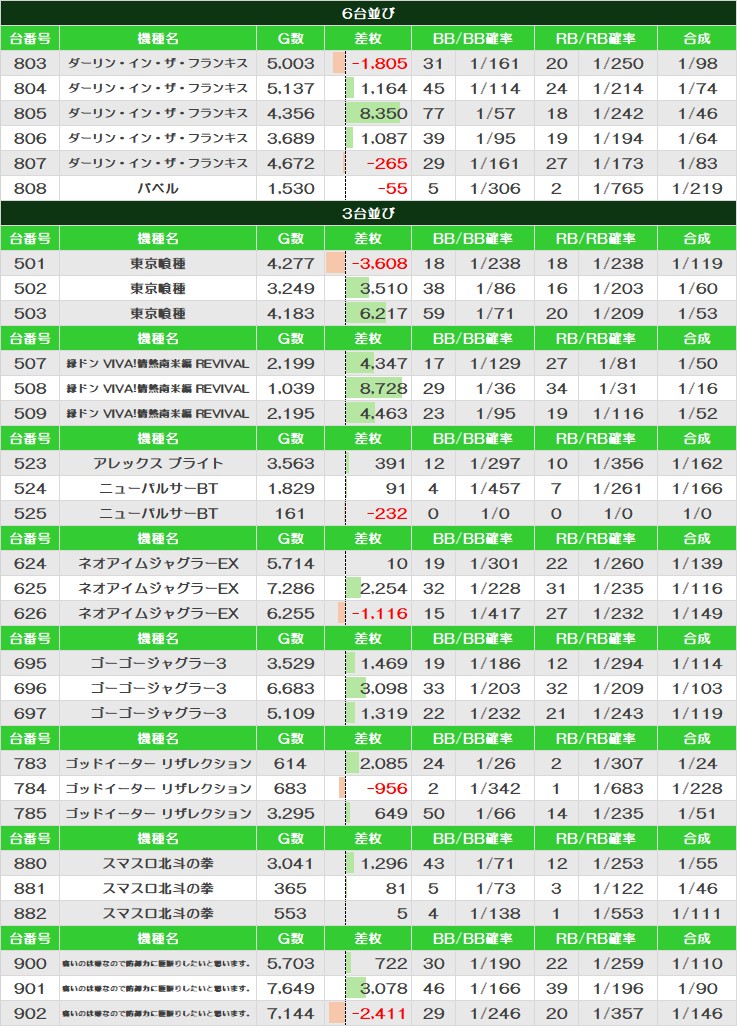Image resolution: width=737 pixels, height=1026 pixels.
Task: Click the 8,728 difference value
Action: tap(384, 389)
